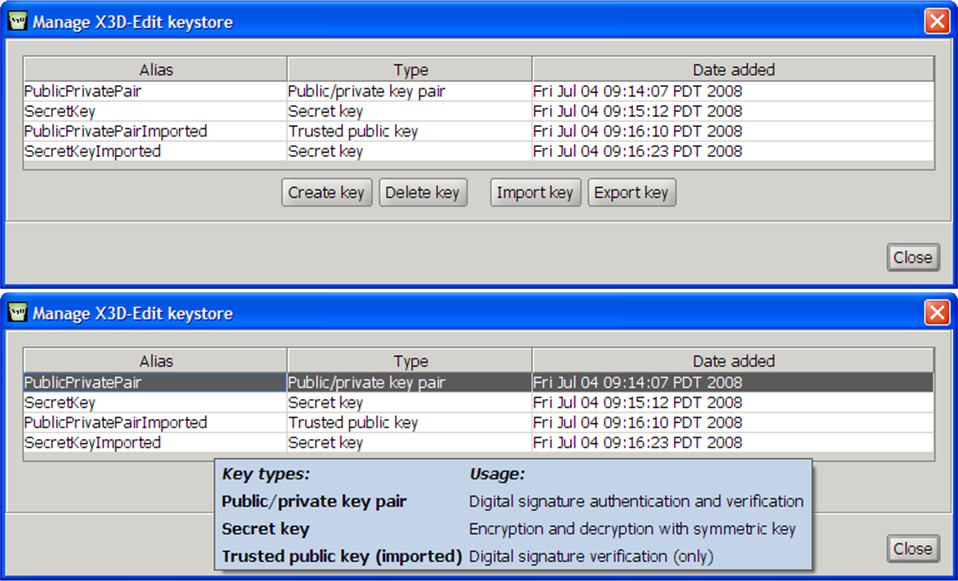Click the Close button in the lower dialog
The width and height of the screenshot is (958, 581).
912,549
